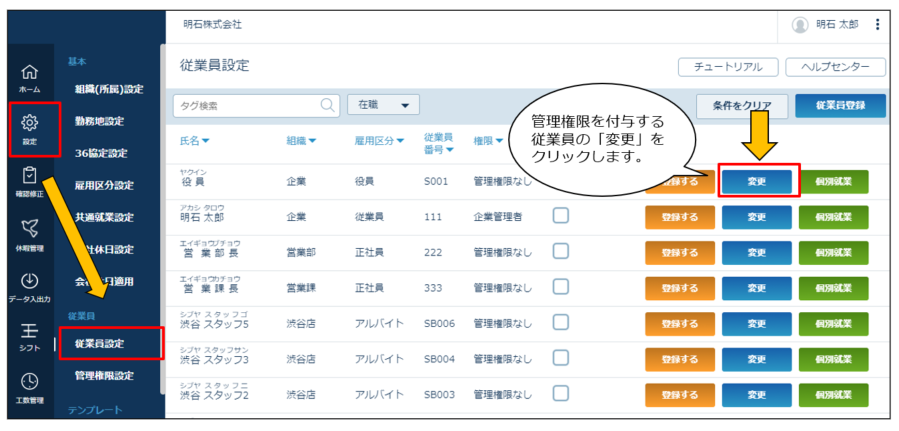
Task: Click the 設定 gear icon
Action: point(30,123)
